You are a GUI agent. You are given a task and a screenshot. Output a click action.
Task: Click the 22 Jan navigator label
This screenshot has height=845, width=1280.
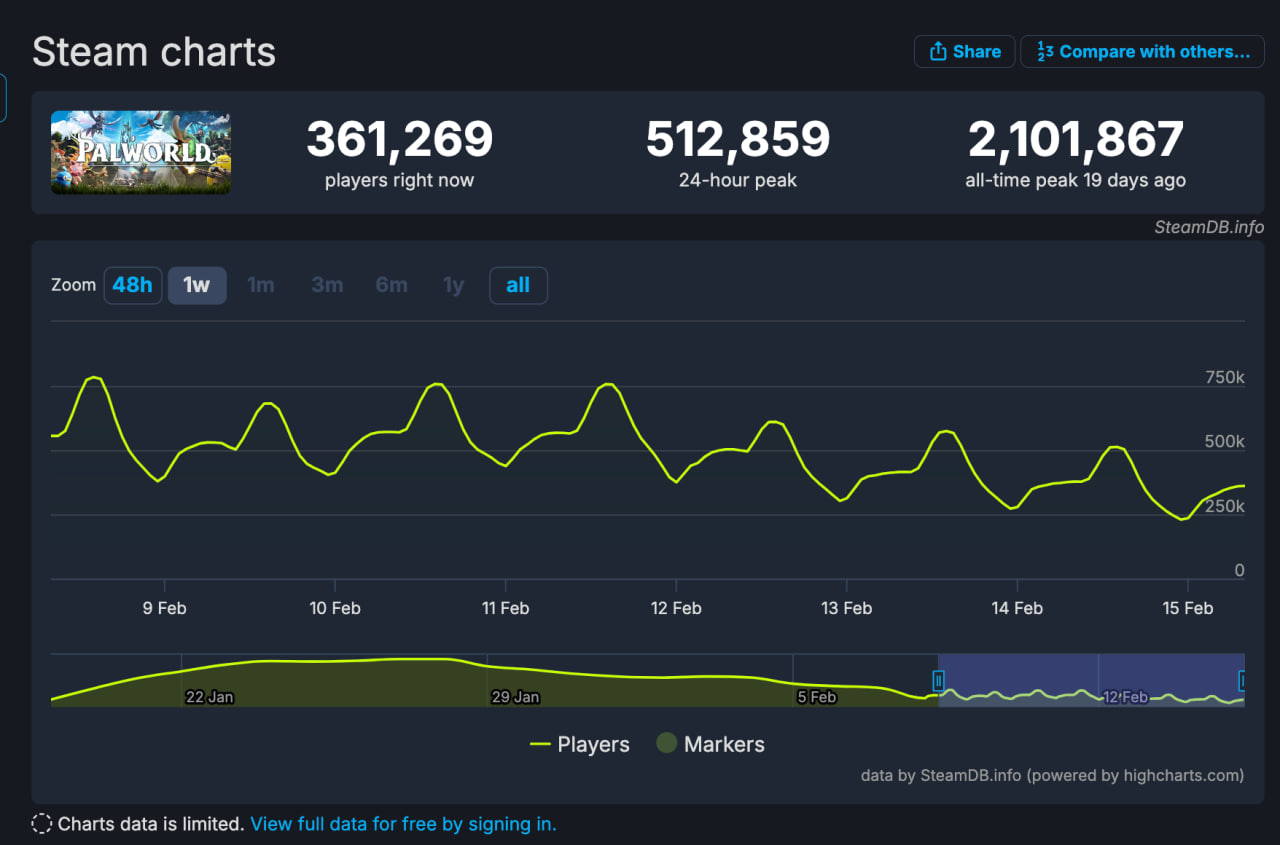point(209,697)
